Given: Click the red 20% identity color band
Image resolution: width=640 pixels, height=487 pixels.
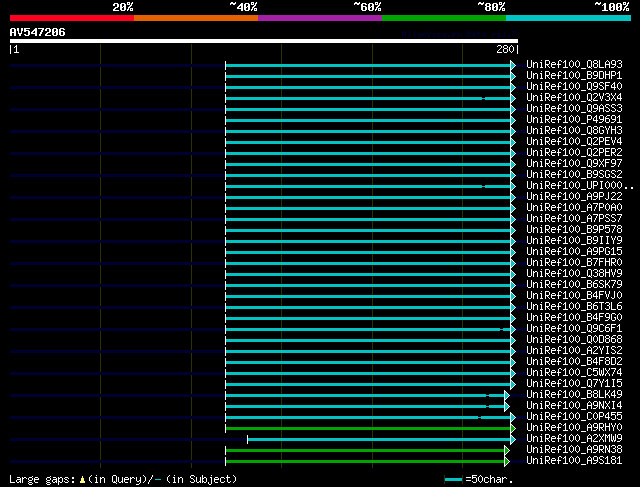Looking at the screenshot, I should click(x=72, y=18).
